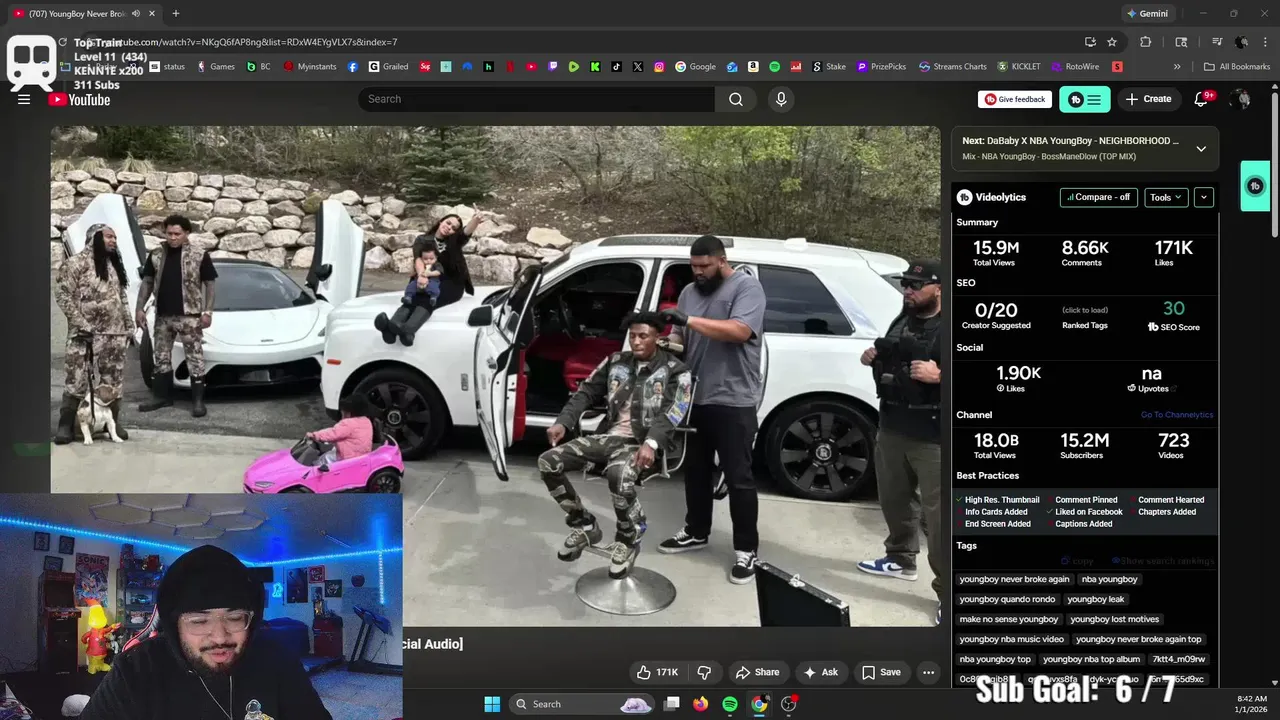Mute the YouTube browser tab audio

(136, 14)
